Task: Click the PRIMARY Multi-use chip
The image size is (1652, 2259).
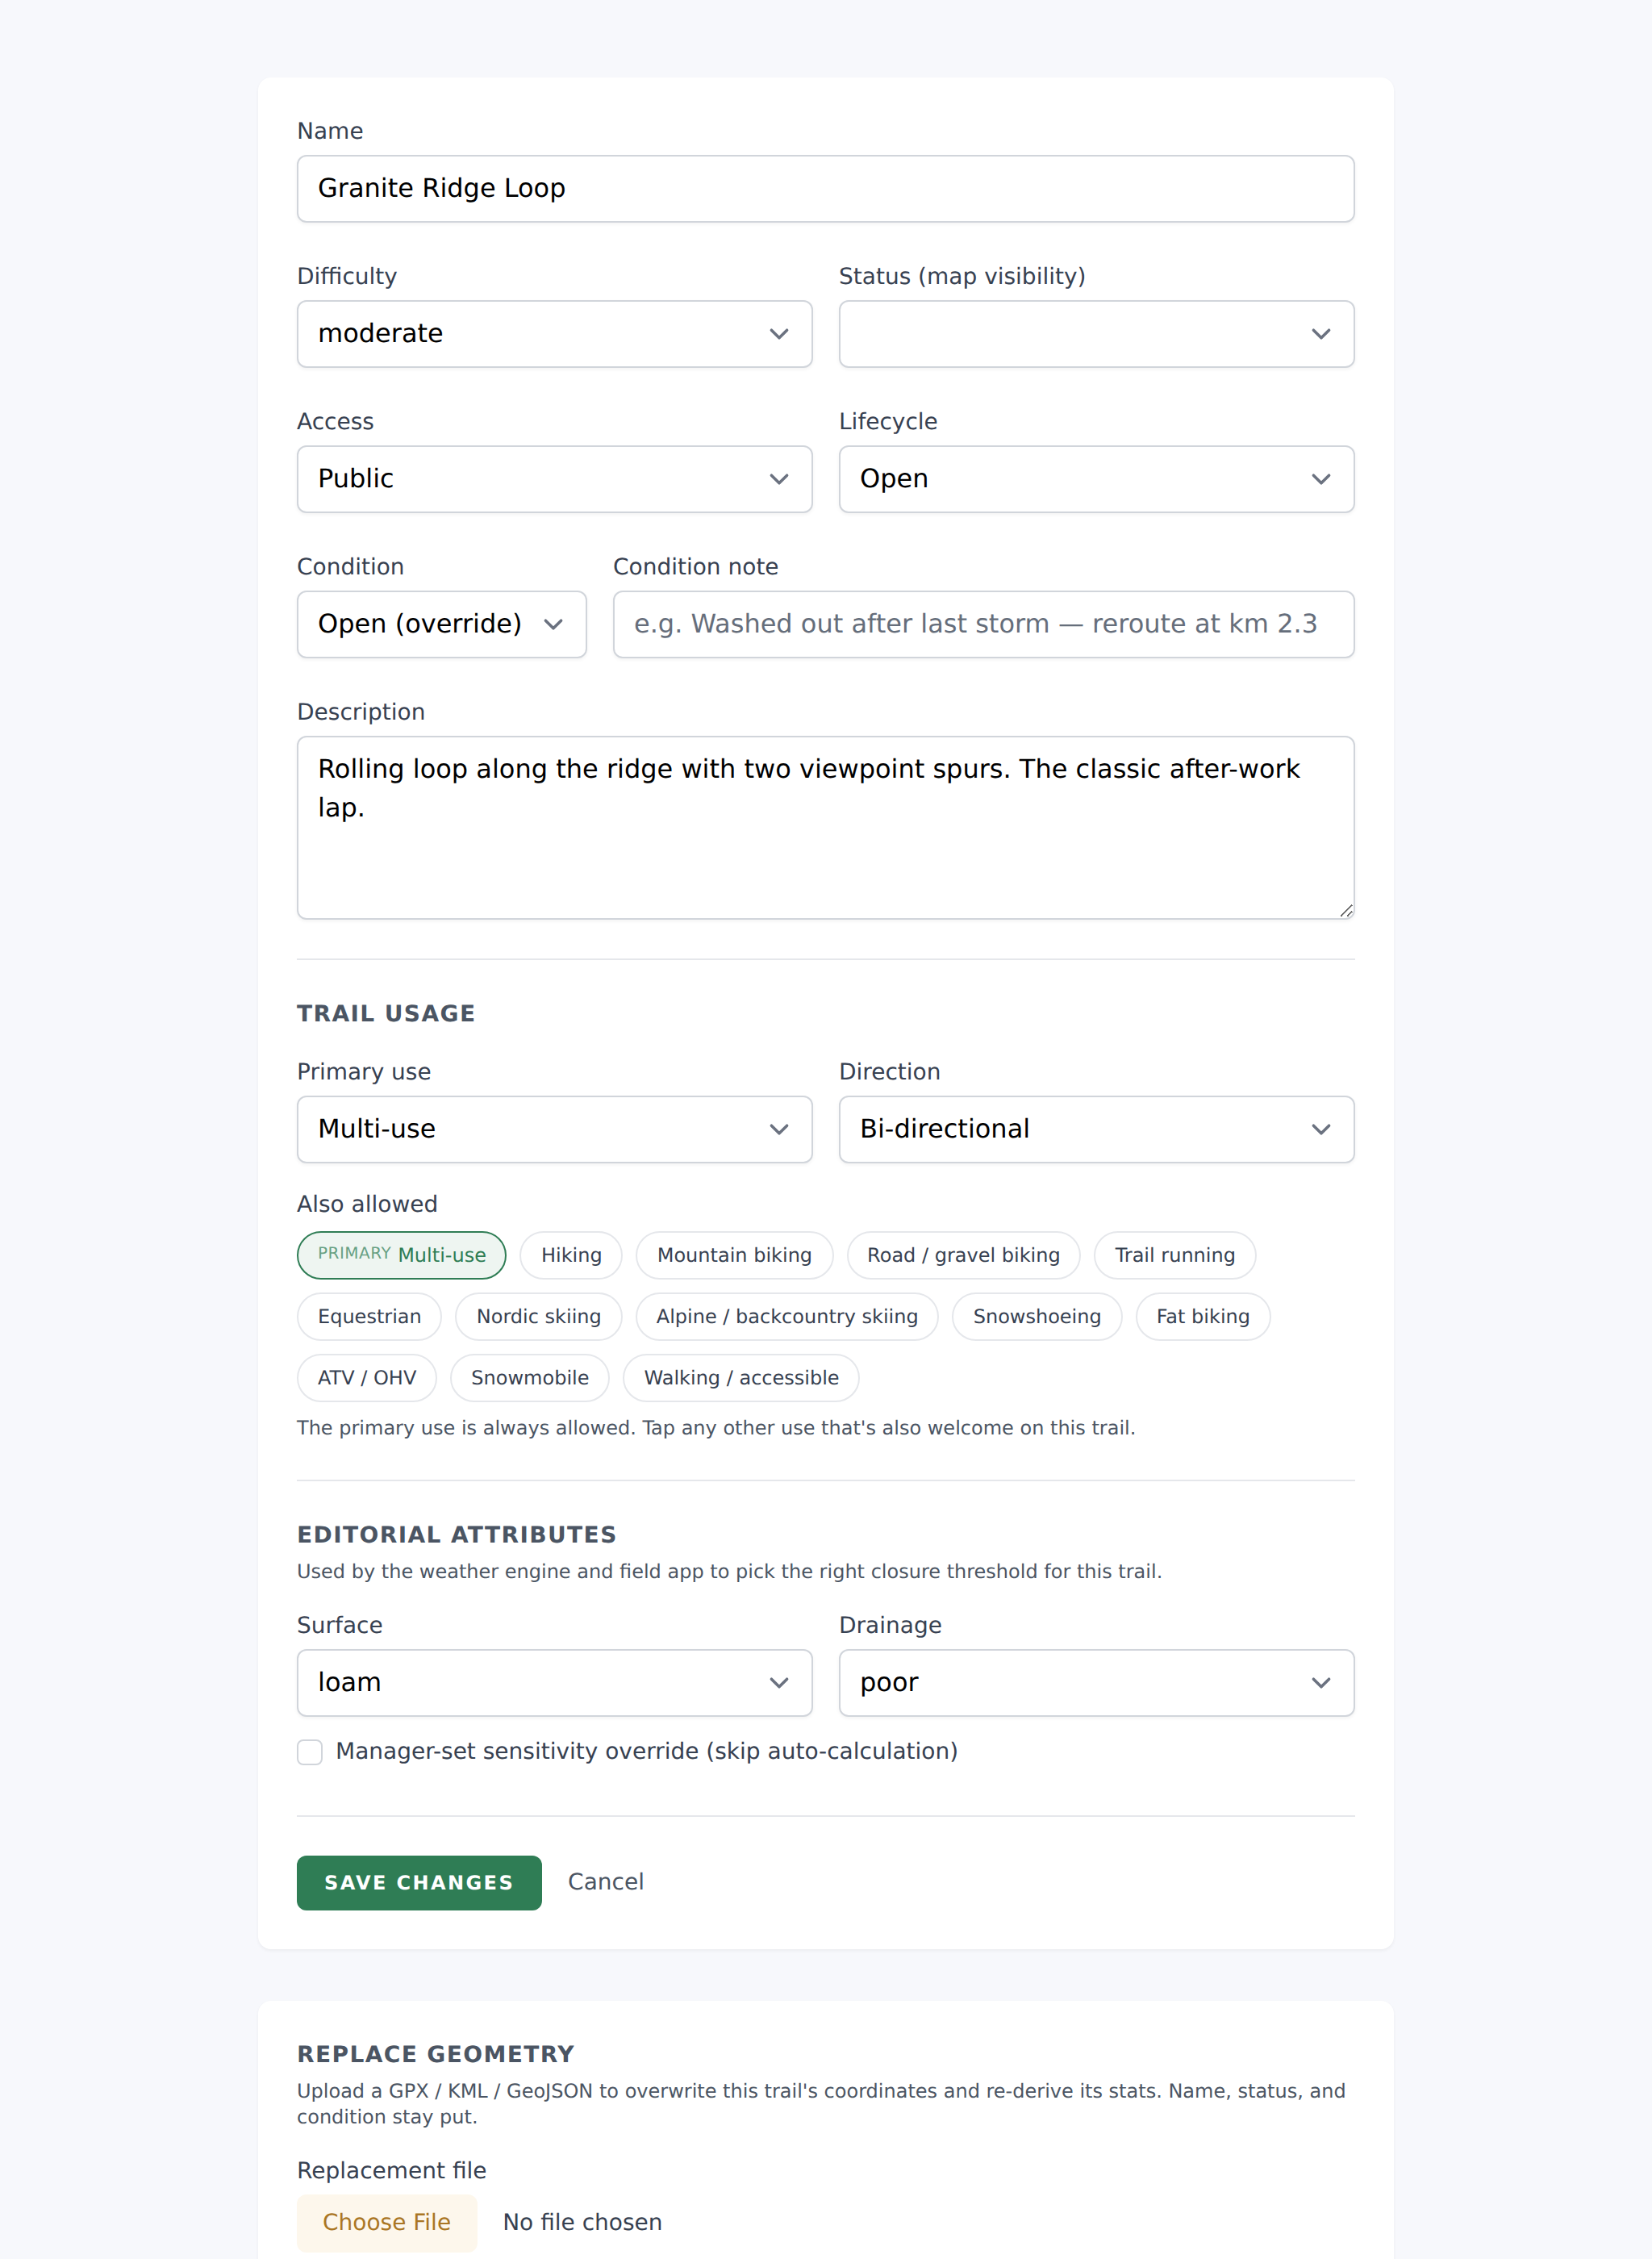Action: tap(401, 1254)
